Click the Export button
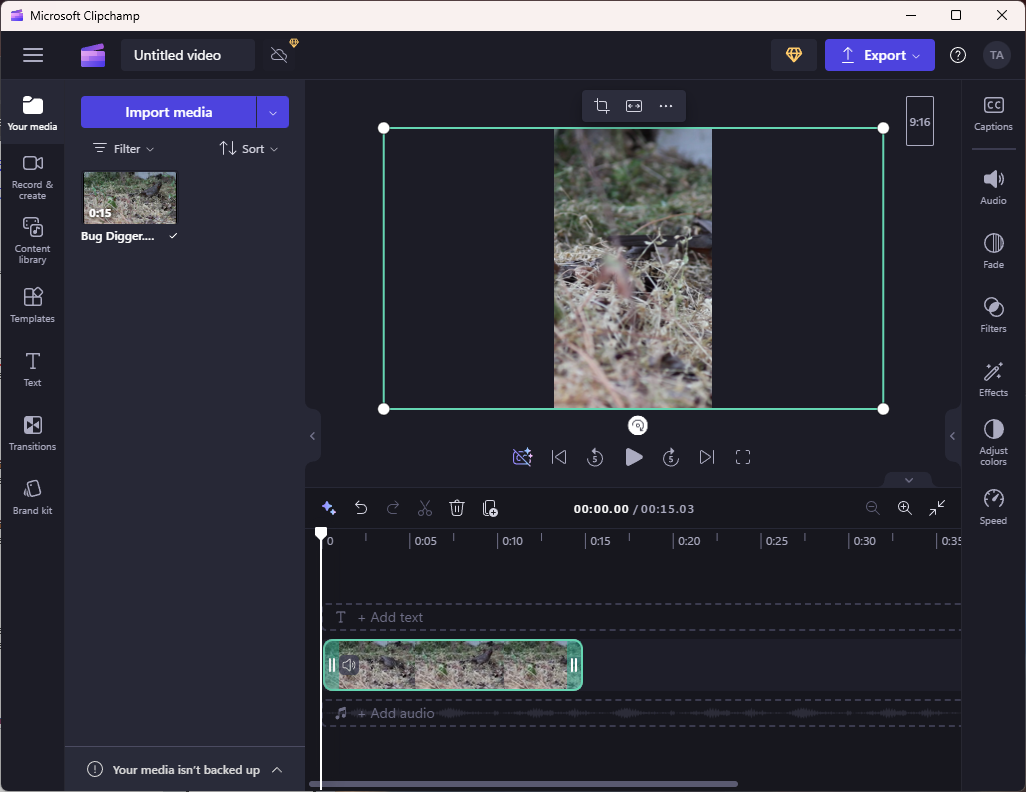1026x792 pixels. (x=879, y=55)
